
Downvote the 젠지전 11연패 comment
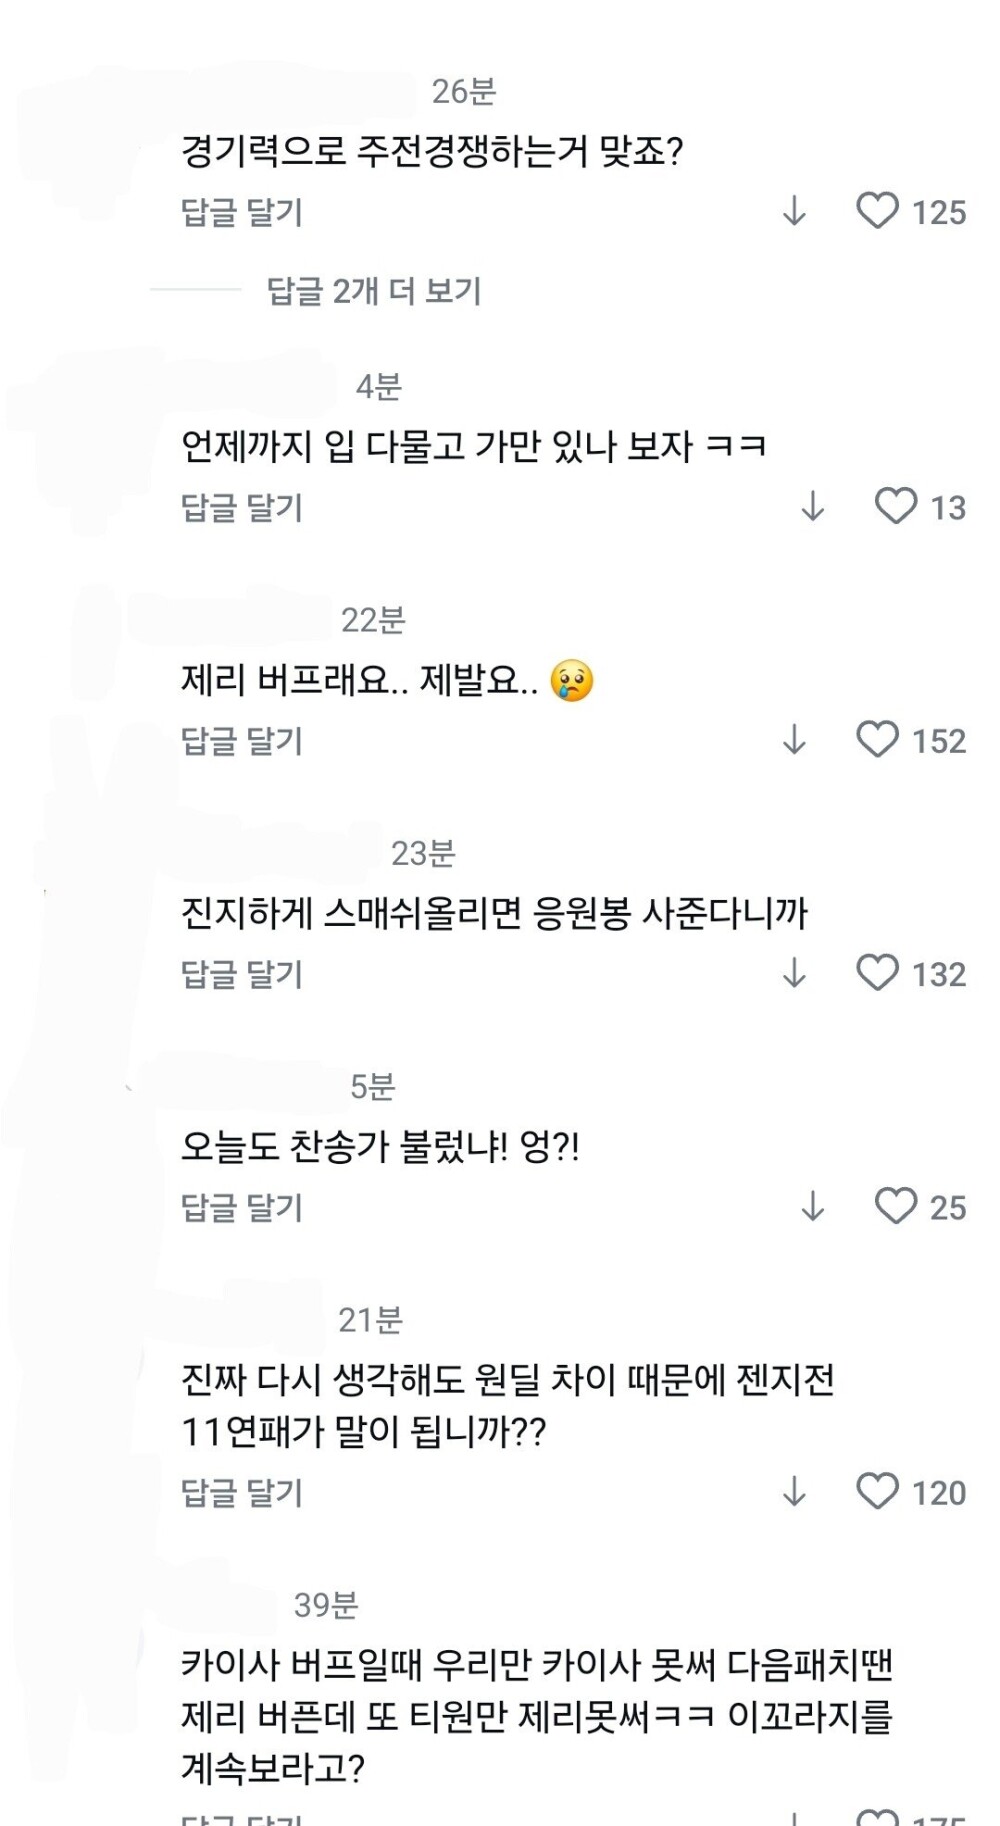pyautogui.click(x=794, y=1491)
